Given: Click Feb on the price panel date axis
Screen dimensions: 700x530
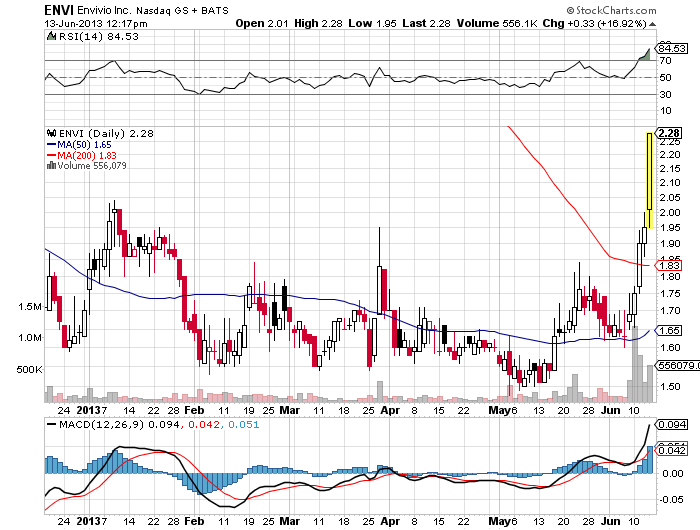Looking at the screenshot, I should [x=194, y=410].
